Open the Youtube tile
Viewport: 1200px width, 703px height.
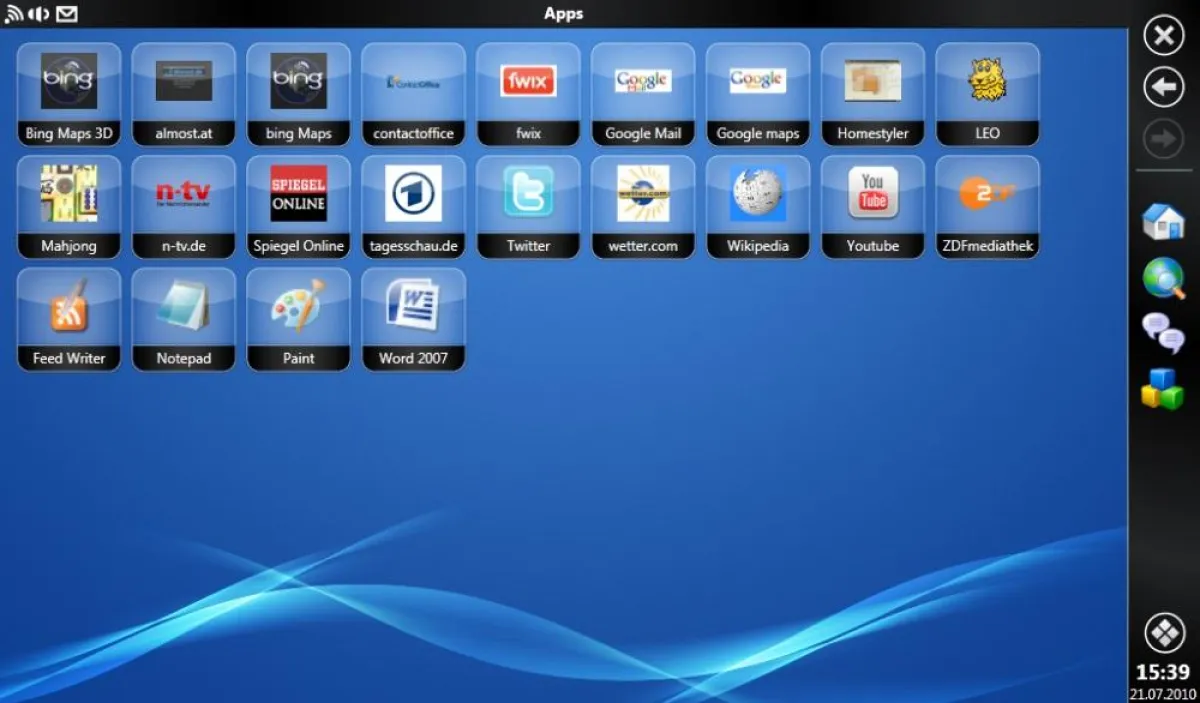pos(872,207)
